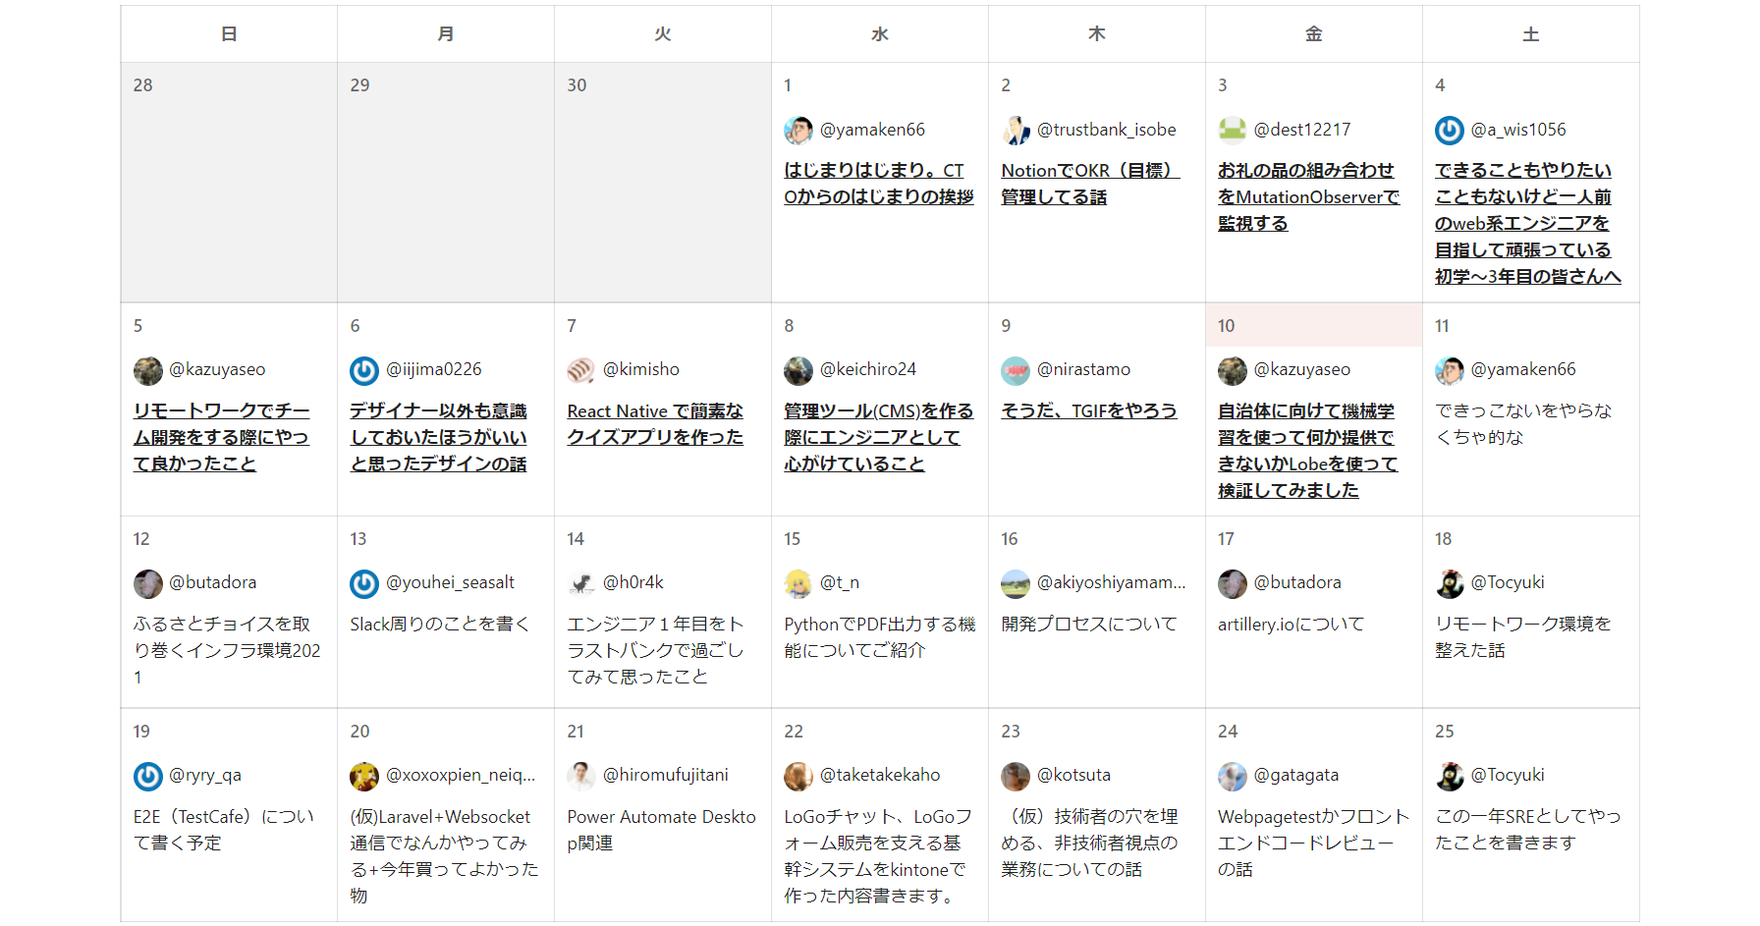Open the Lobe machine learning article on day 10

[1307, 451]
